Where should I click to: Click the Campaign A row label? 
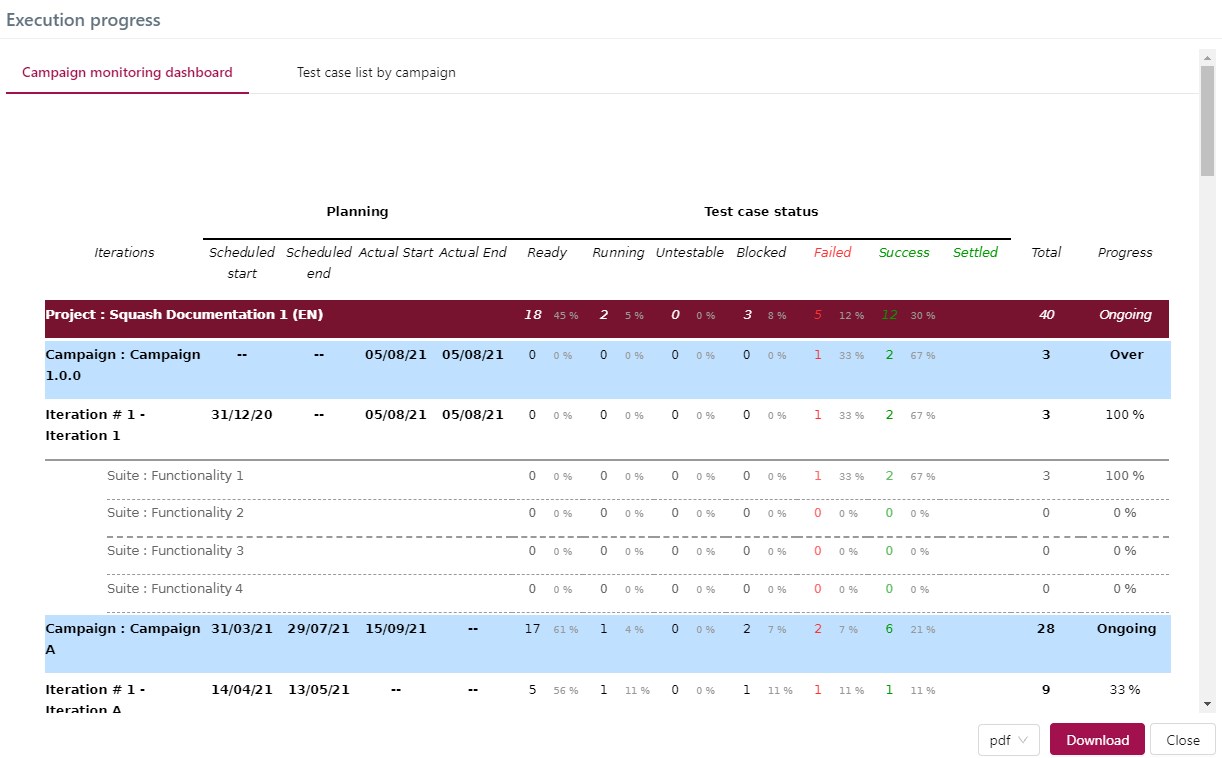pos(122,639)
